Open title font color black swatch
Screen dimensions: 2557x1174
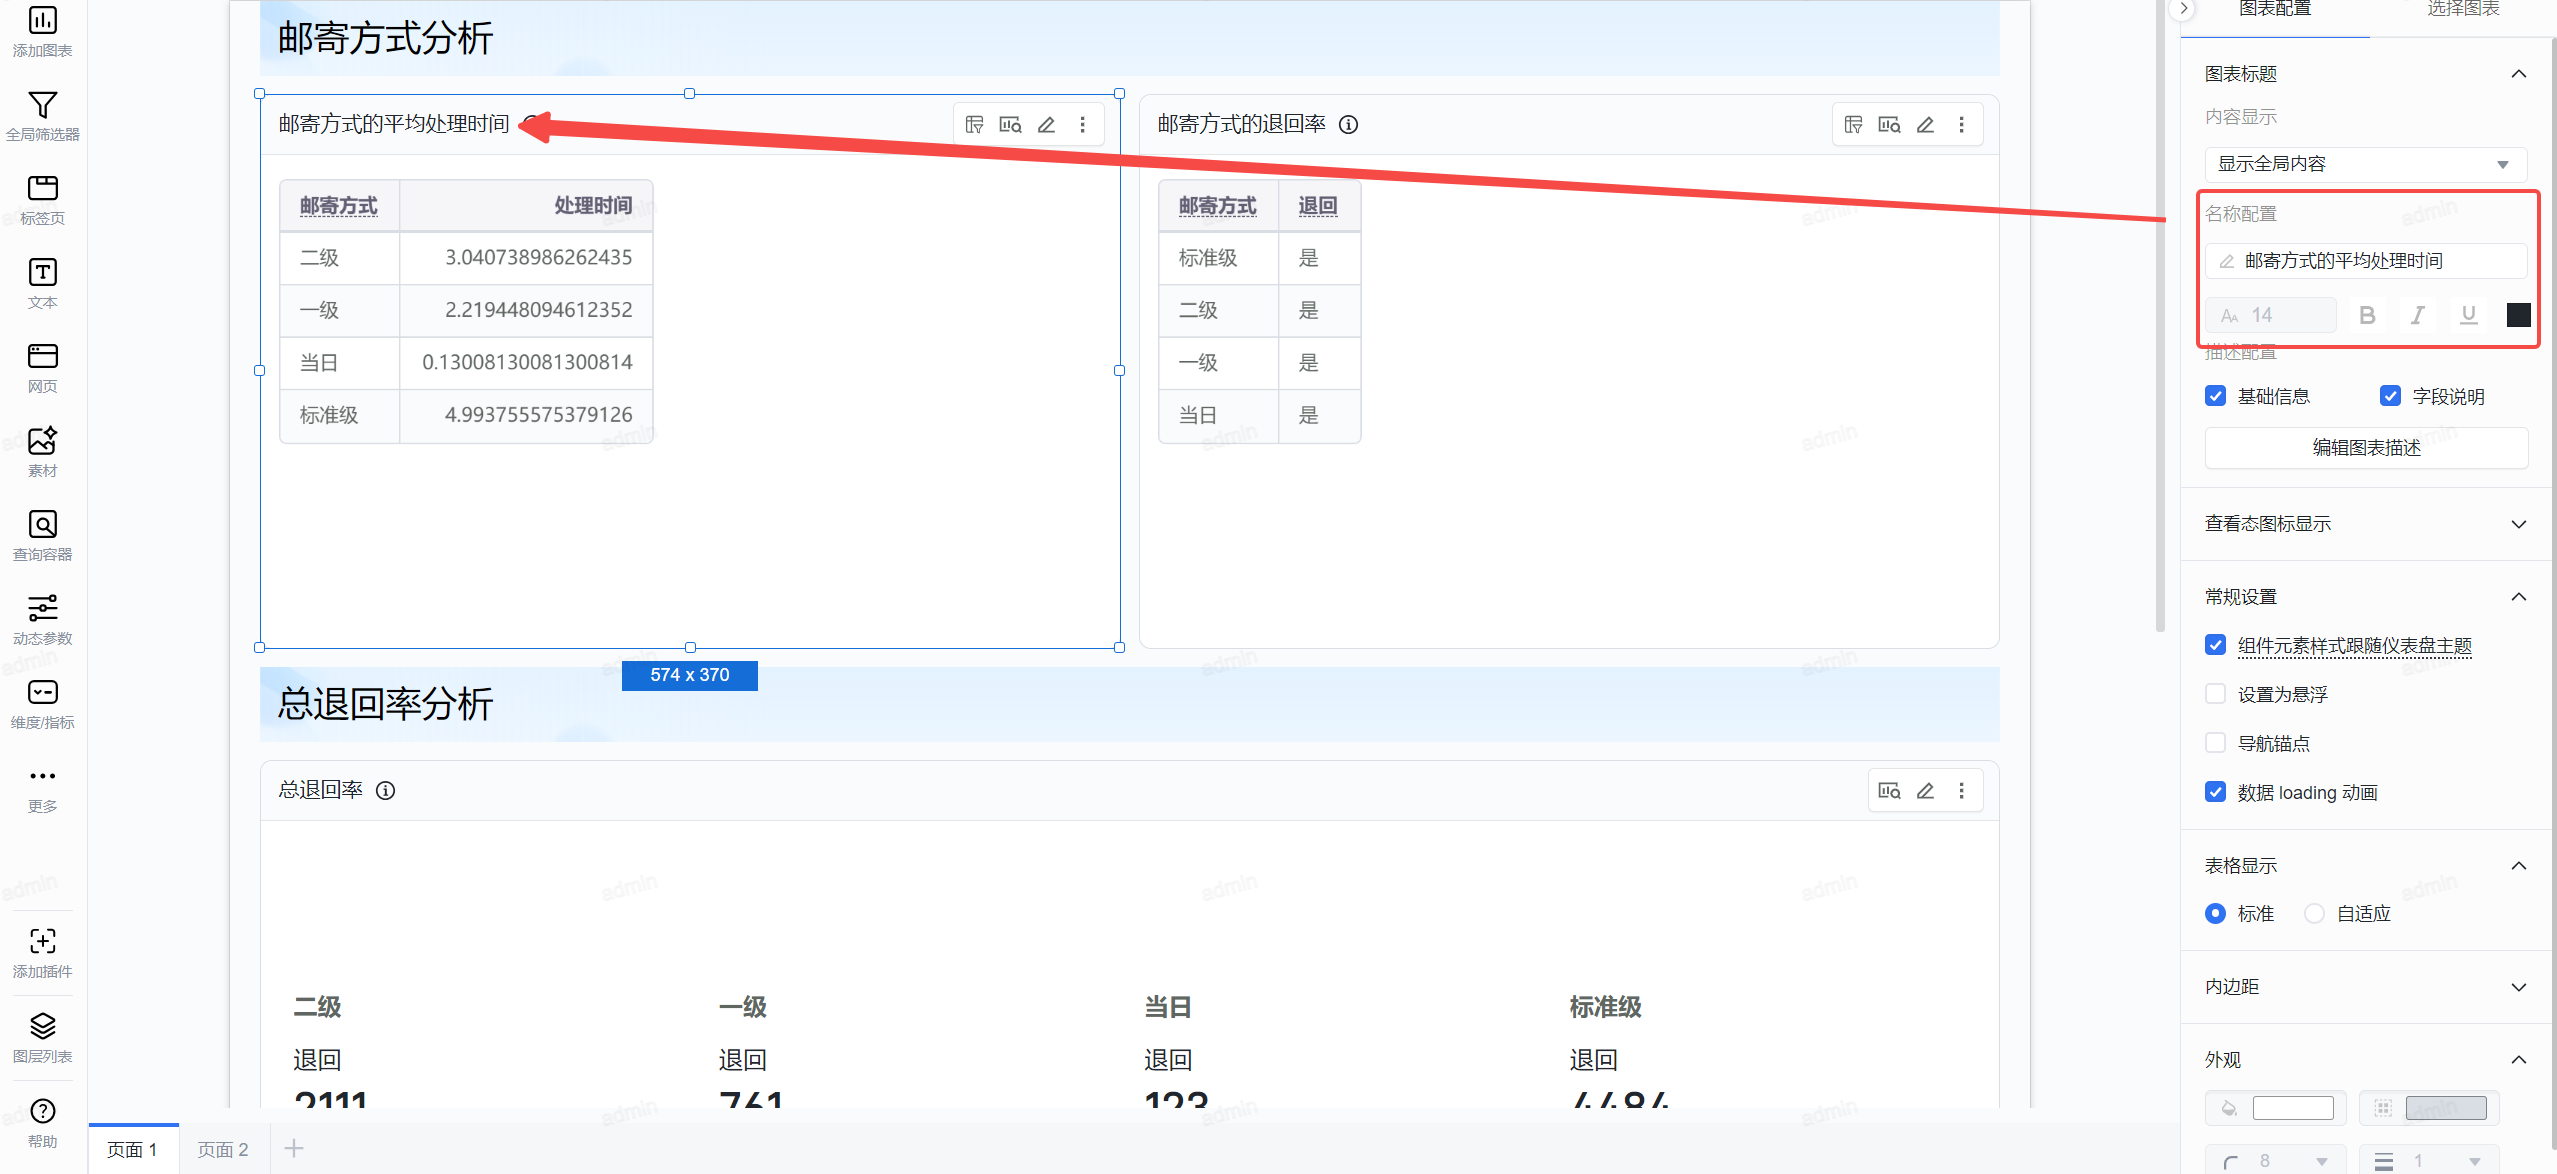click(2518, 316)
